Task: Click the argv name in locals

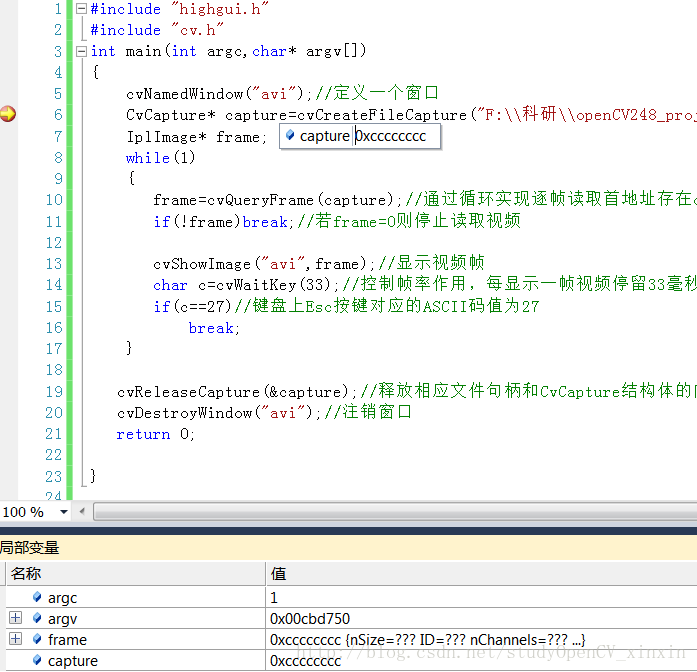Action: pos(63,619)
